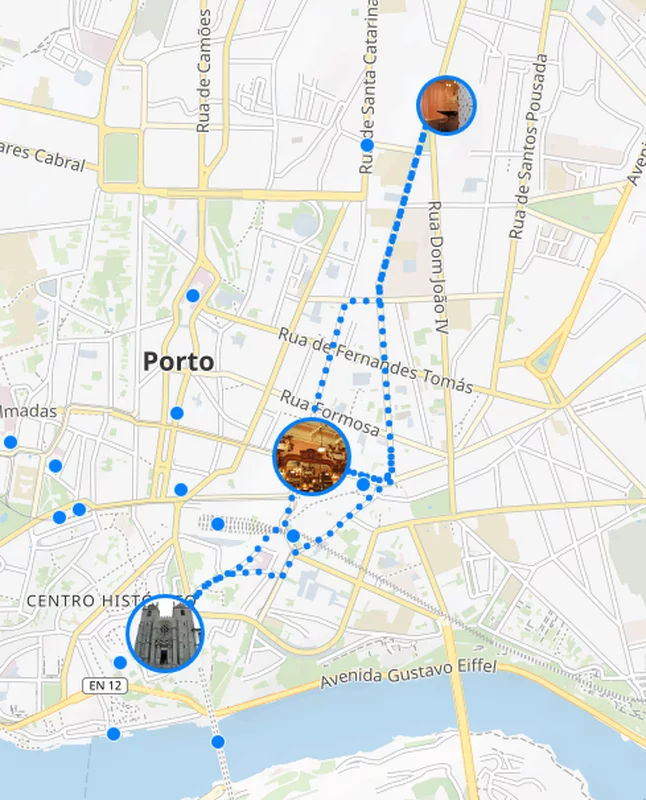This screenshot has width=646, height=800.
Task: Click the Porto city label
Action: [x=178, y=361]
